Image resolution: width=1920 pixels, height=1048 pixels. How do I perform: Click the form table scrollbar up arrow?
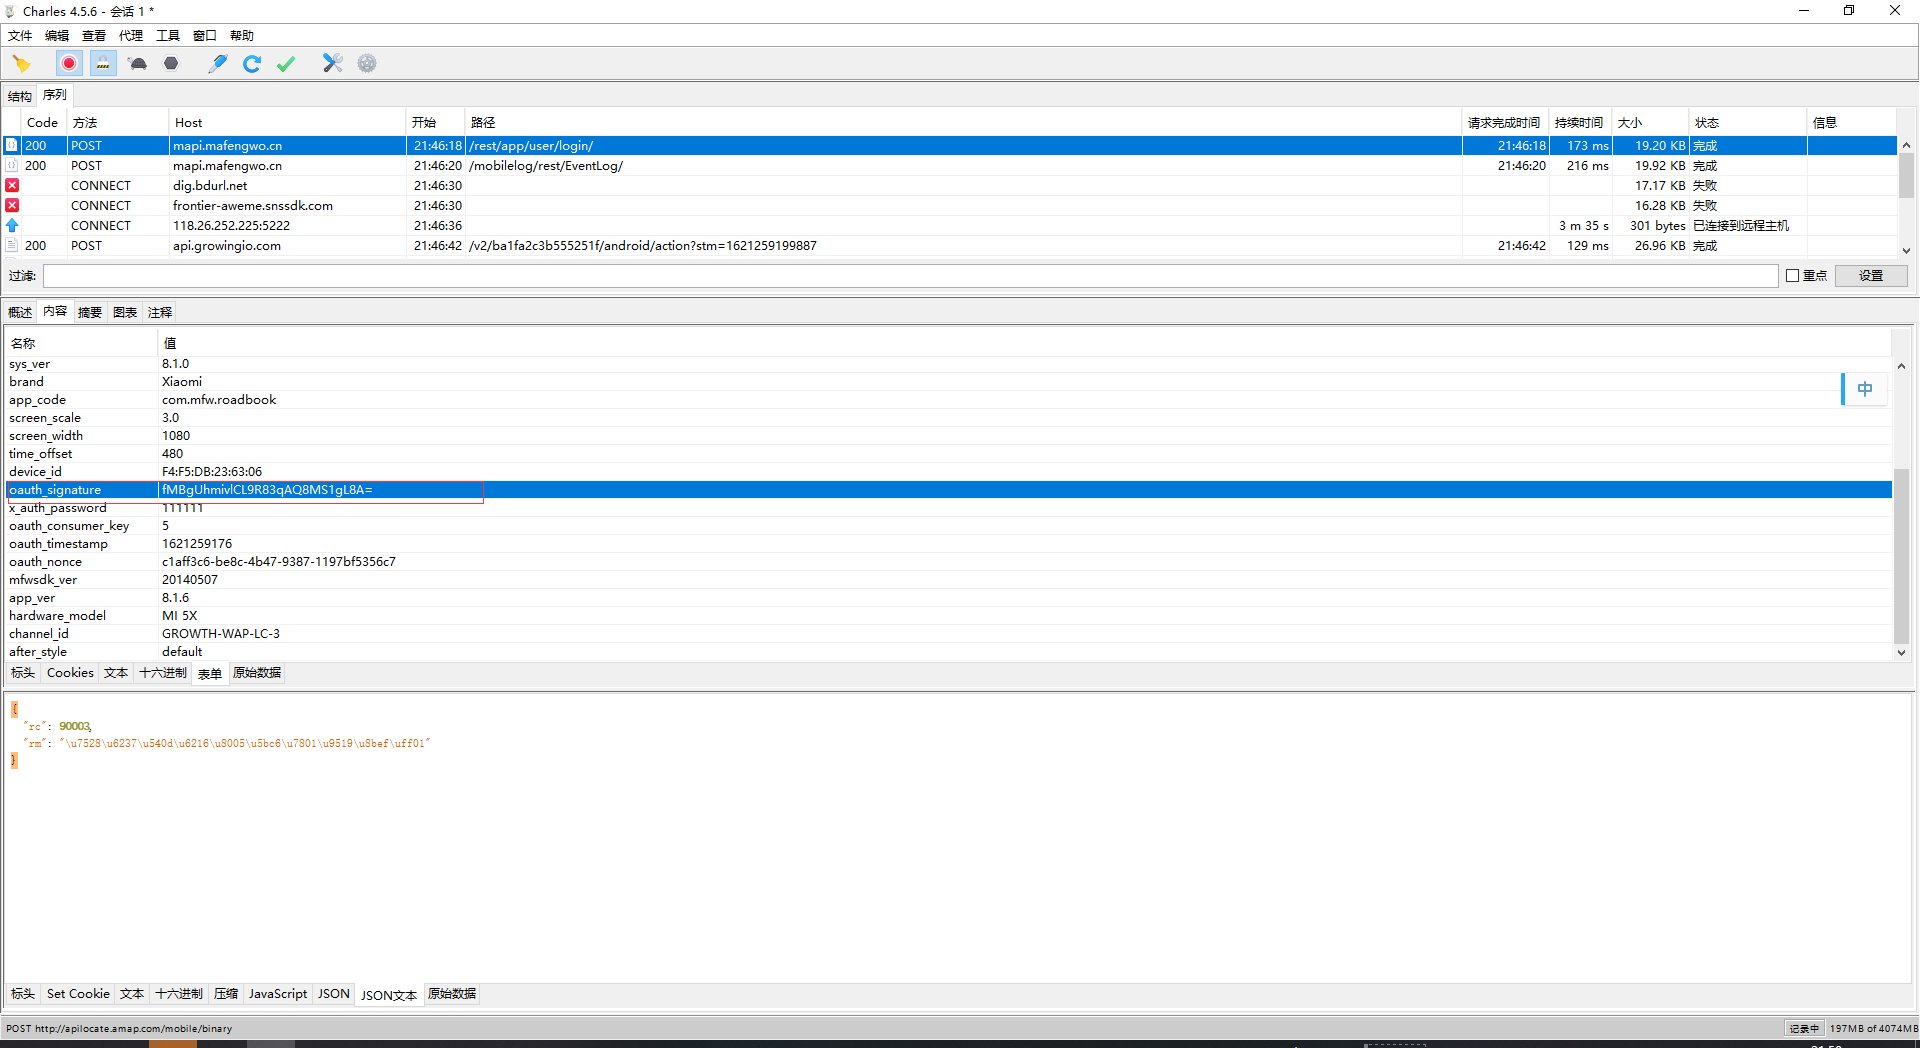coord(1901,366)
